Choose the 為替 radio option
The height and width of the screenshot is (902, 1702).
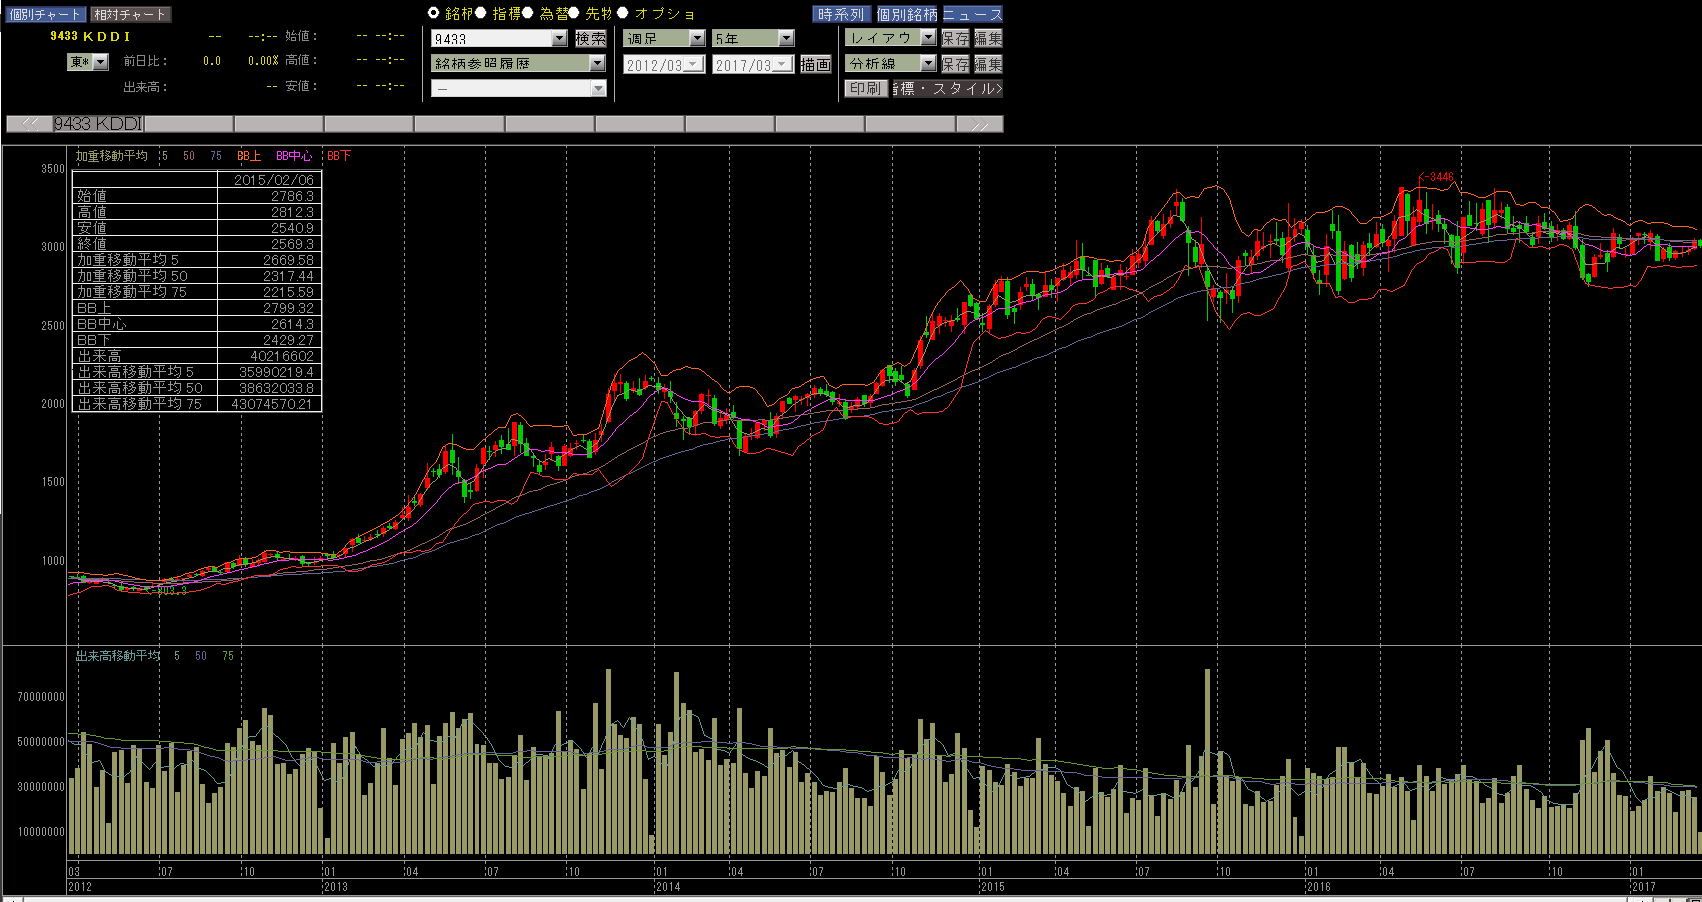[x=528, y=13]
